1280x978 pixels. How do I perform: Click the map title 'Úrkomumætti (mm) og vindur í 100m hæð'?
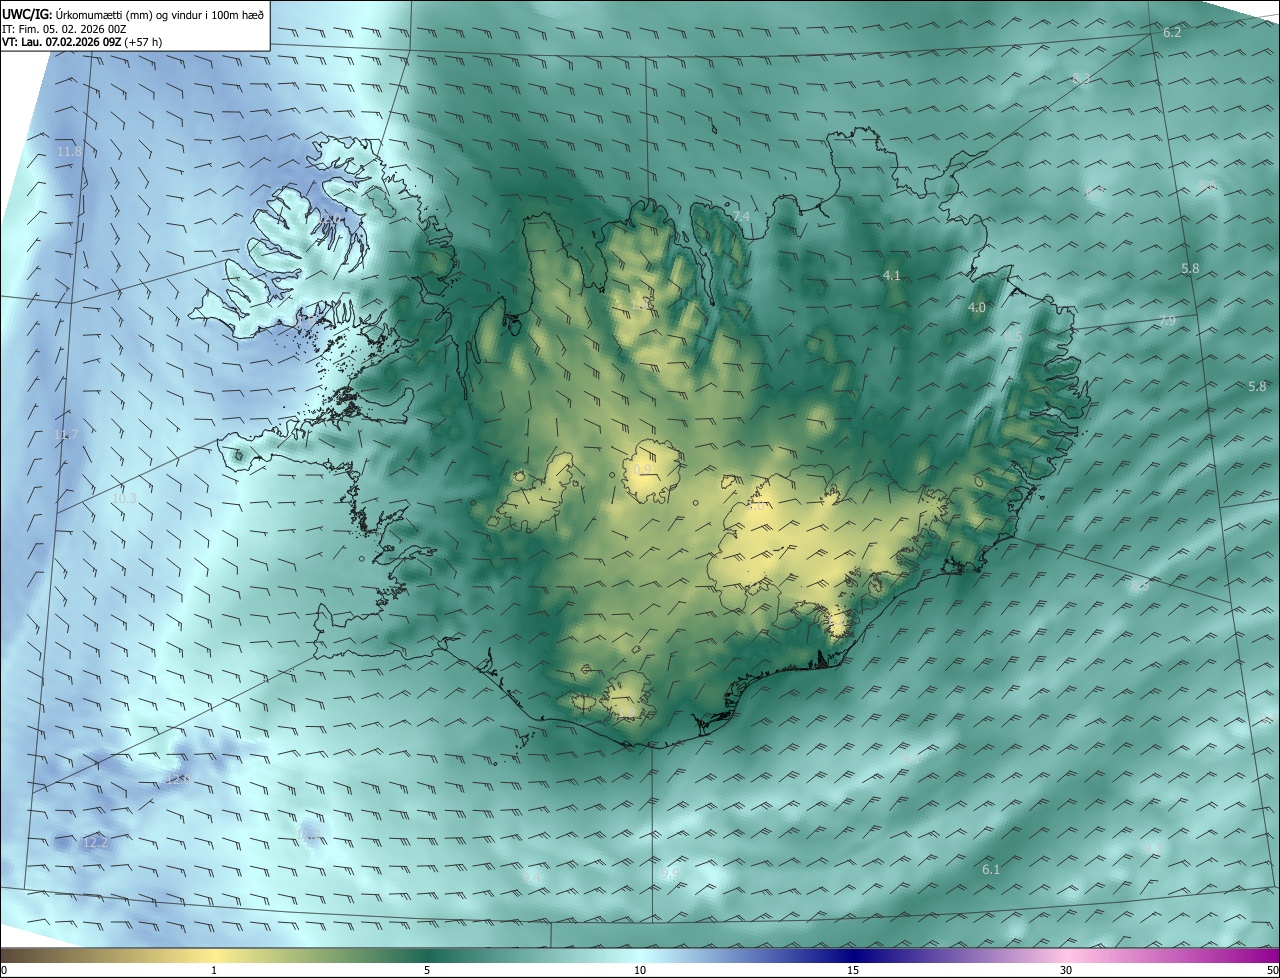point(161,14)
